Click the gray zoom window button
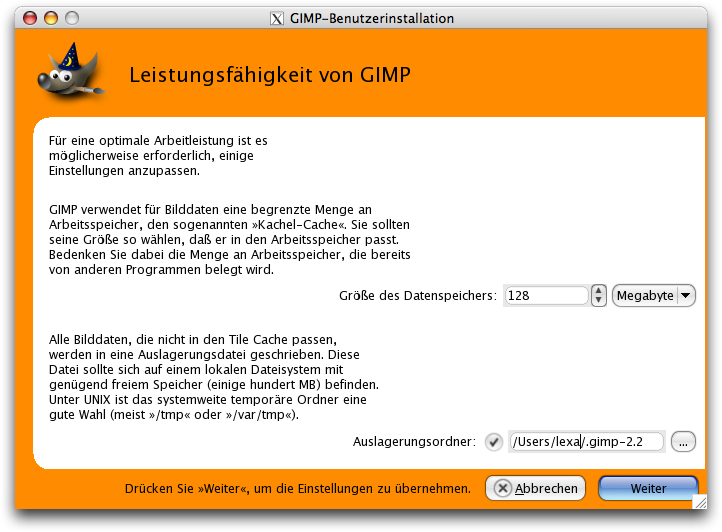The height and width of the screenshot is (532, 722). click(x=72, y=18)
